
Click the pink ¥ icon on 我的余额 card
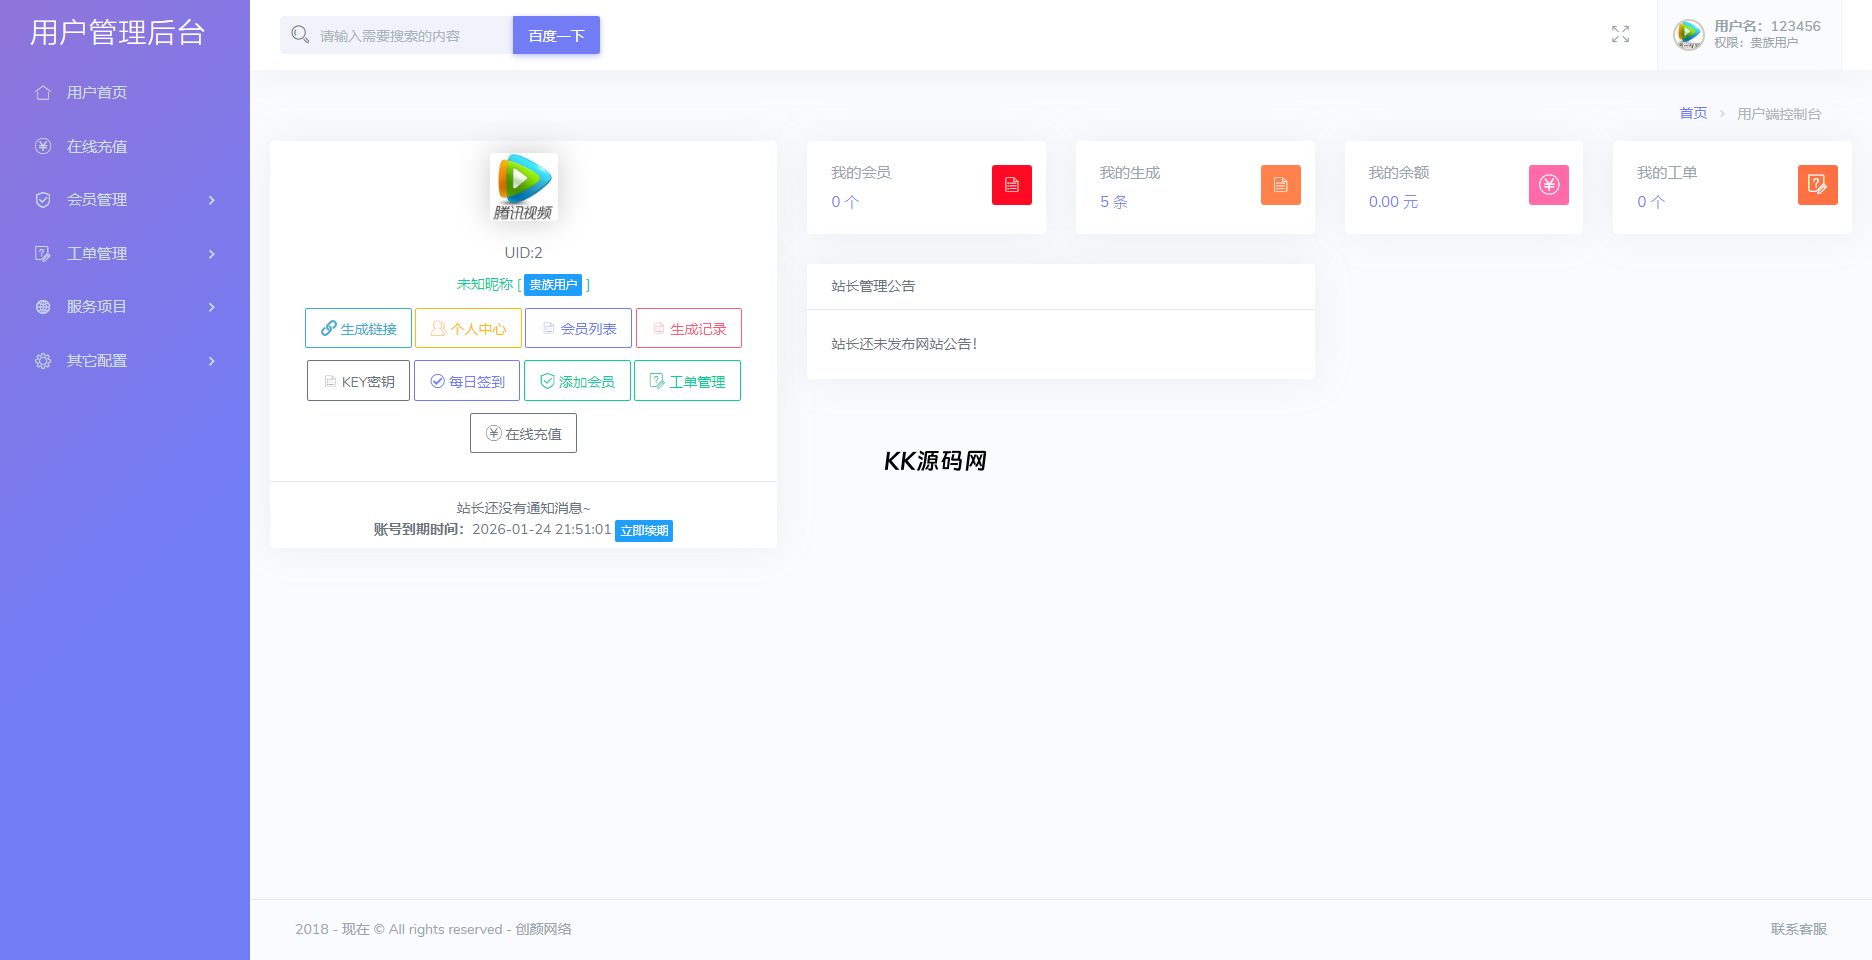tap(1548, 185)
